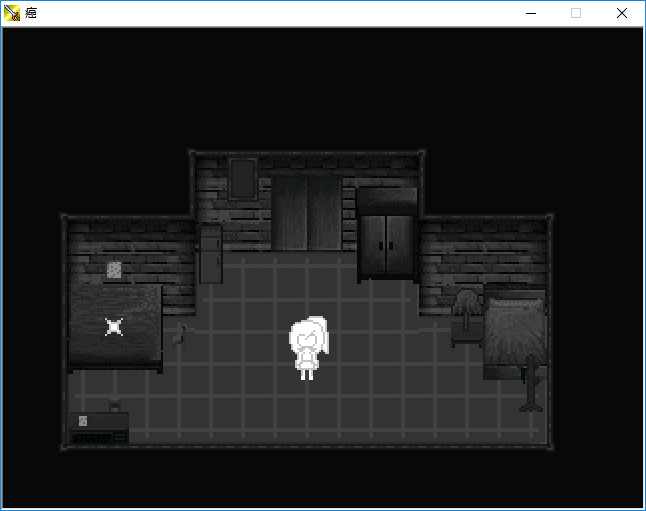Click the bed on the right side

coord(515,332)
